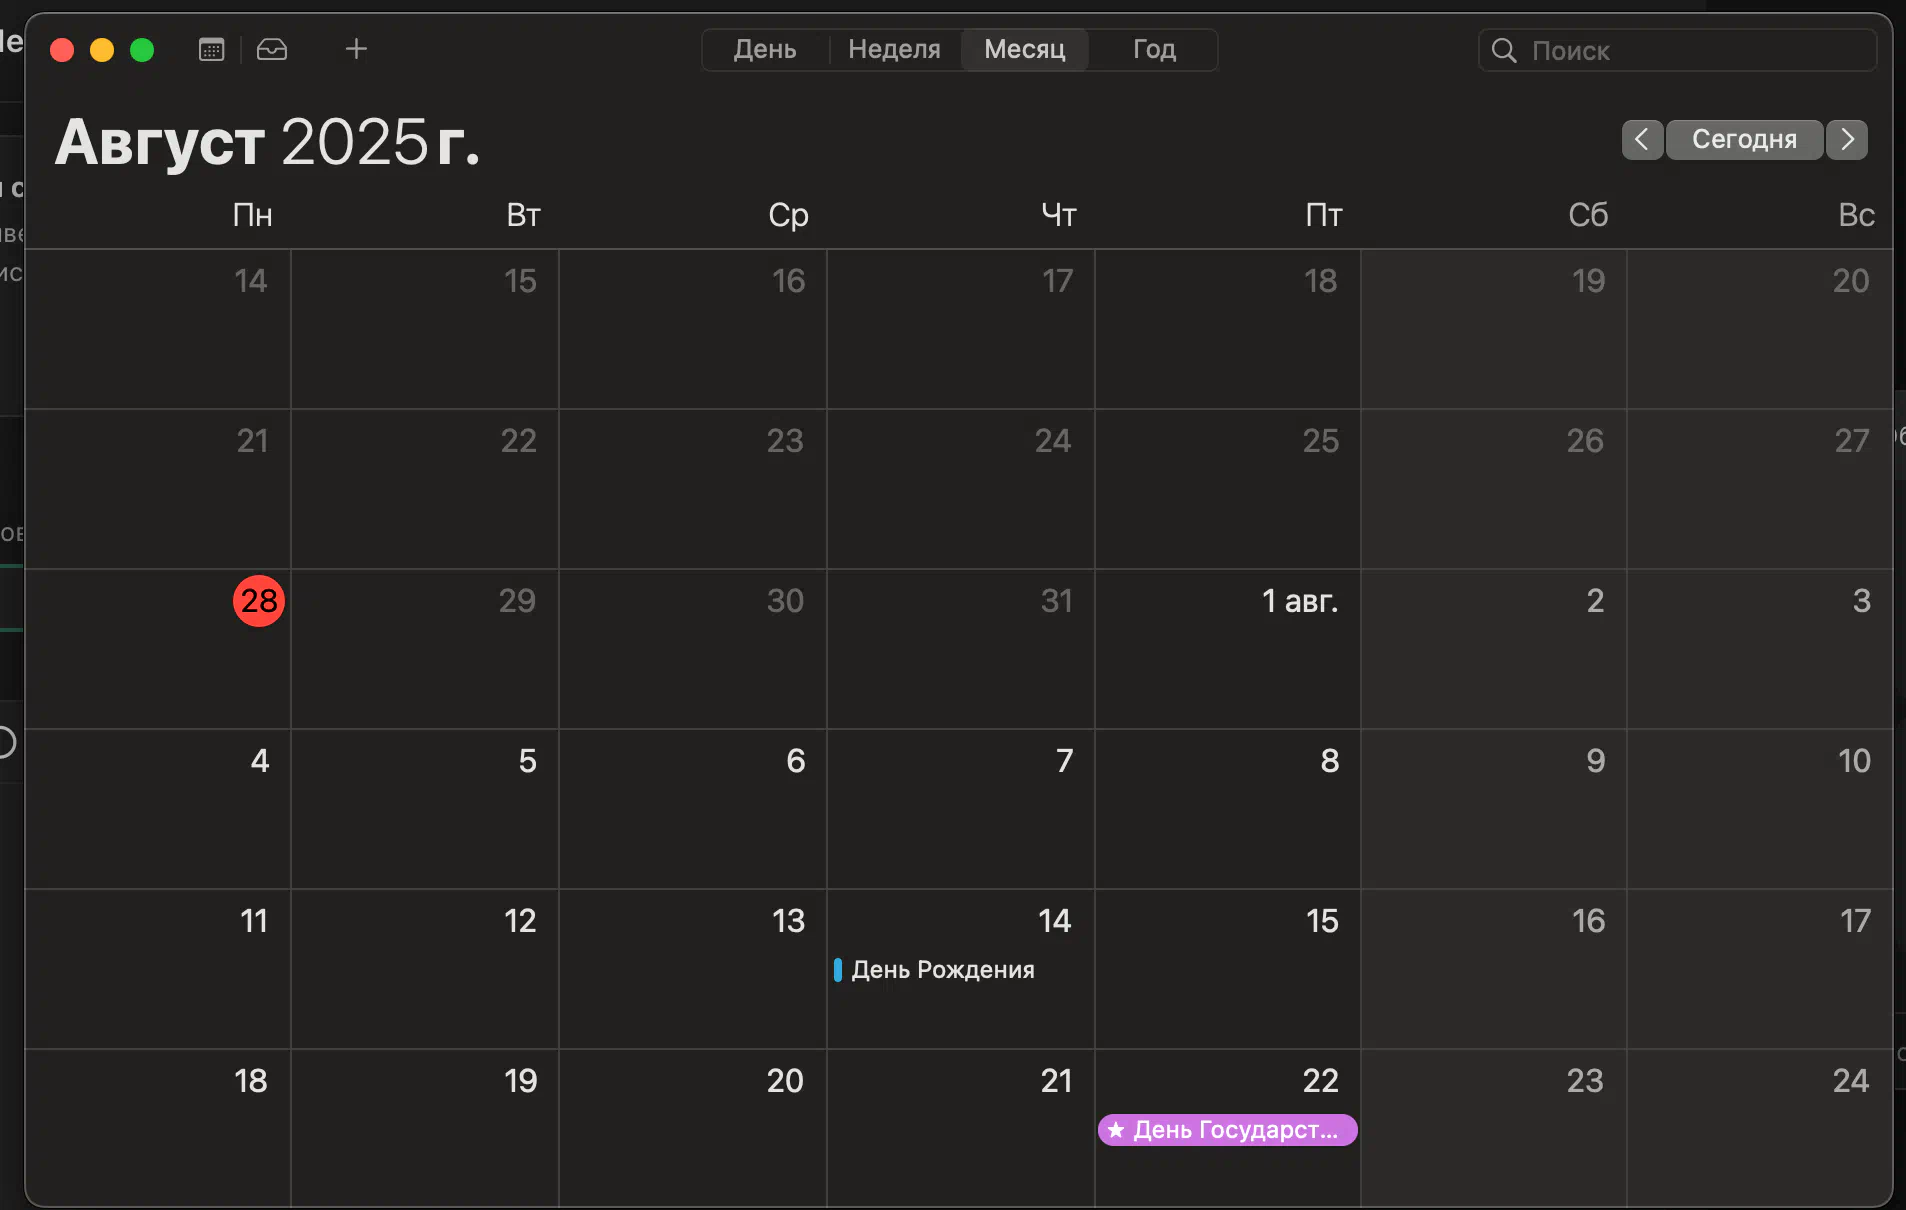Jump to Сегодня
The width and height of the screenshot is (1906, 1210).
point(1744,140)
